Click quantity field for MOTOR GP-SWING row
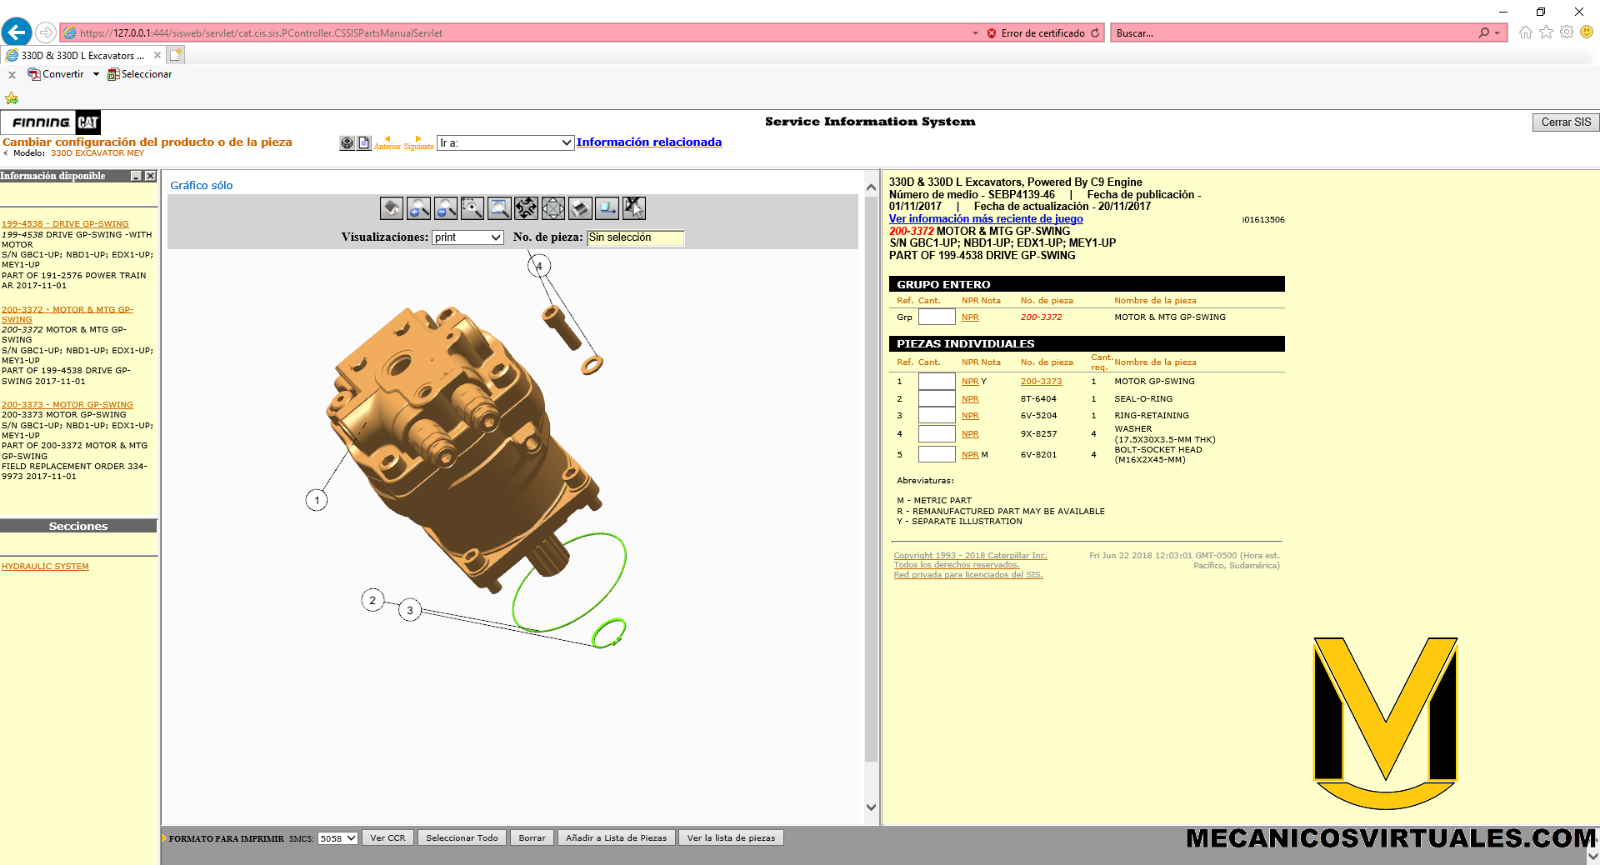1600x865 pixels. (937, 381)
